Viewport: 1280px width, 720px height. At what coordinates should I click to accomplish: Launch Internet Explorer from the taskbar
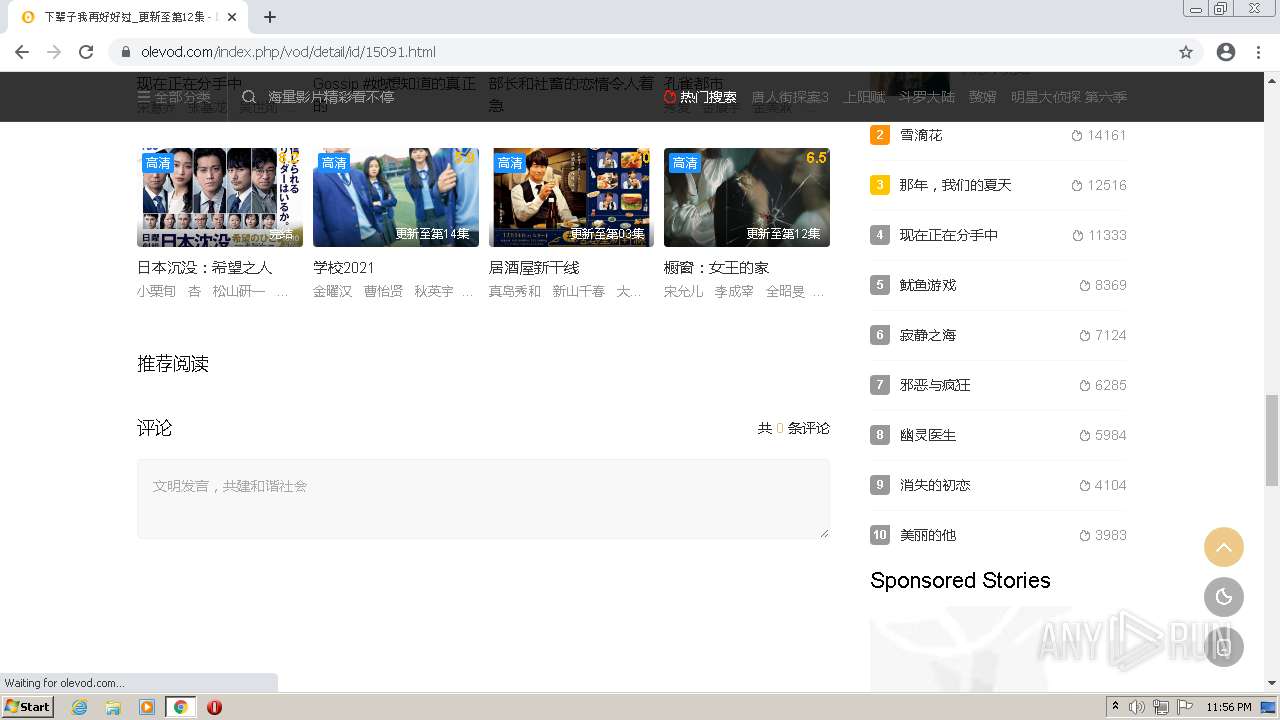coord(80,707)
